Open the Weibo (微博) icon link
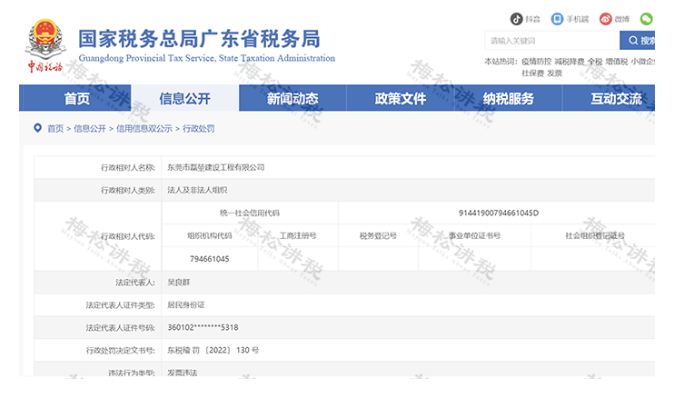The image size is (674, 399). coord(606,19)
